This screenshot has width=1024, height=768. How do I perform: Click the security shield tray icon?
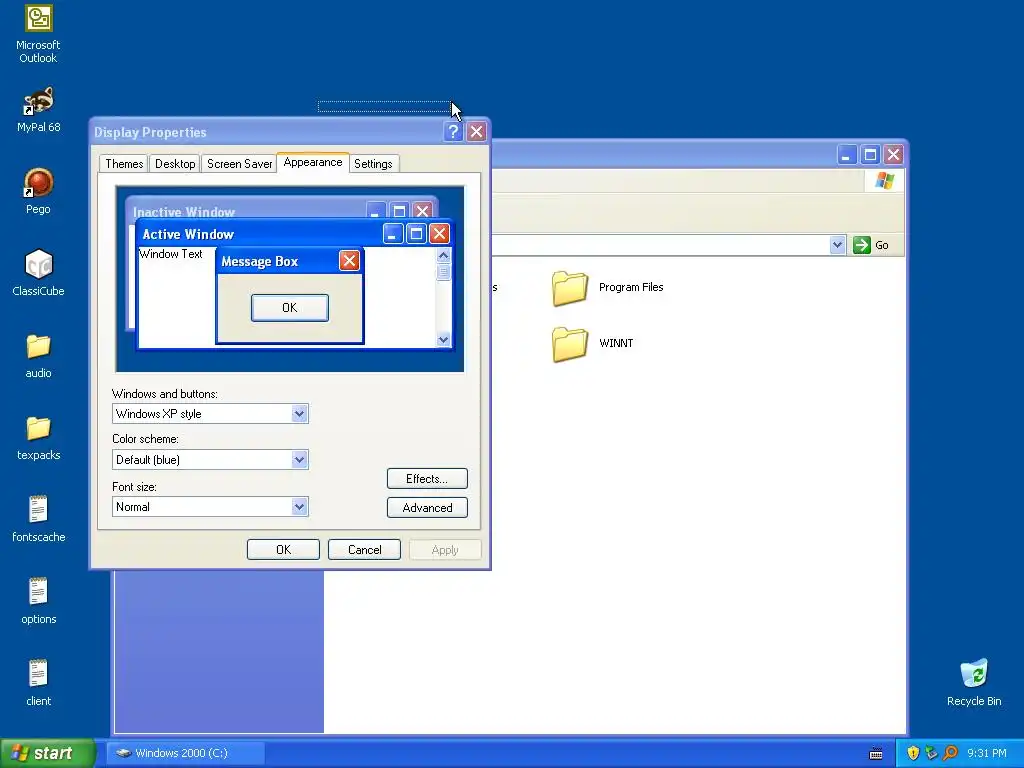[x=913, y=753]
